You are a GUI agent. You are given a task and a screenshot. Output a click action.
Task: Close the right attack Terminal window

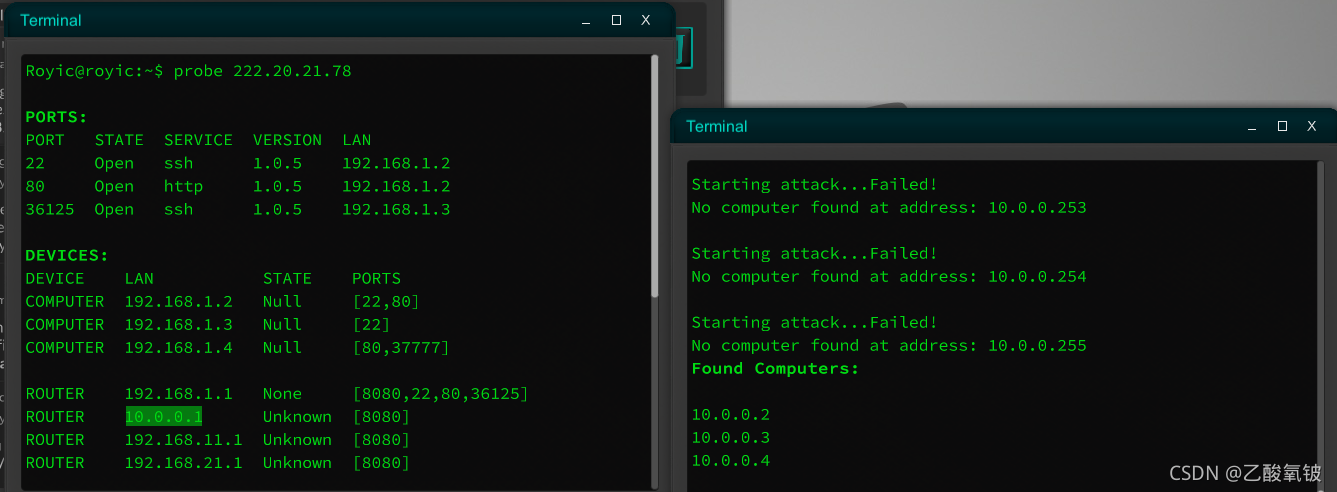(1312, 127)
